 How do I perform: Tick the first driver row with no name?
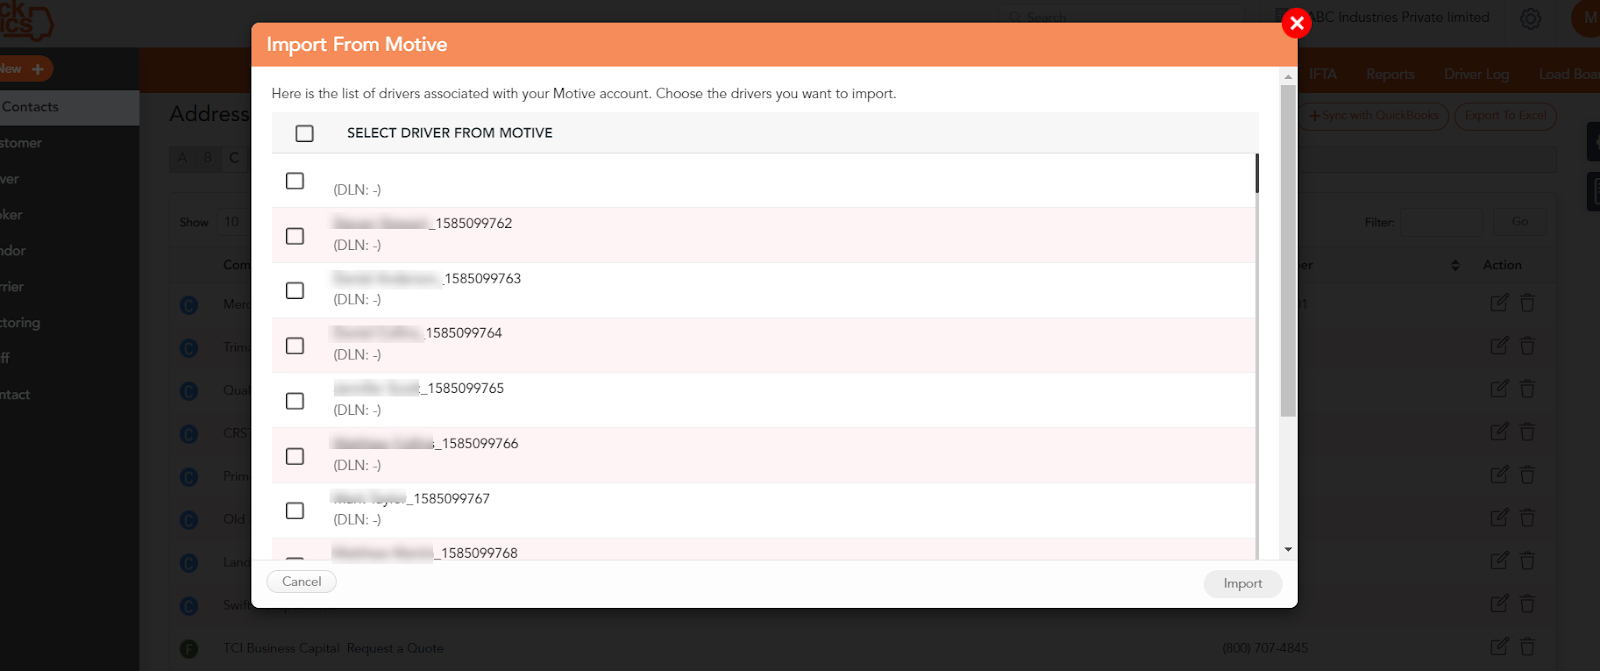point(295,181)
